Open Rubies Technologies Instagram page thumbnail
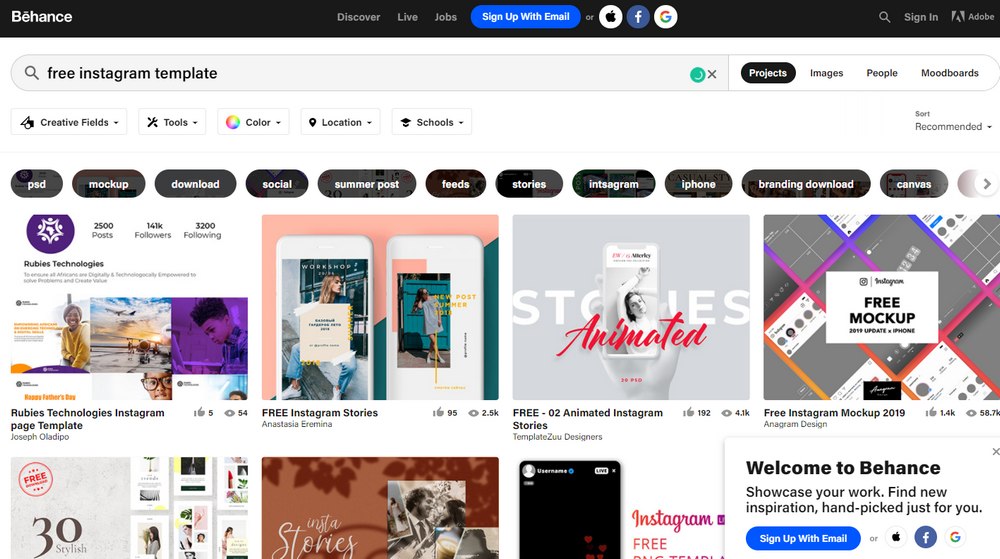Viewport: 1000px width, 559px height. 129,307
